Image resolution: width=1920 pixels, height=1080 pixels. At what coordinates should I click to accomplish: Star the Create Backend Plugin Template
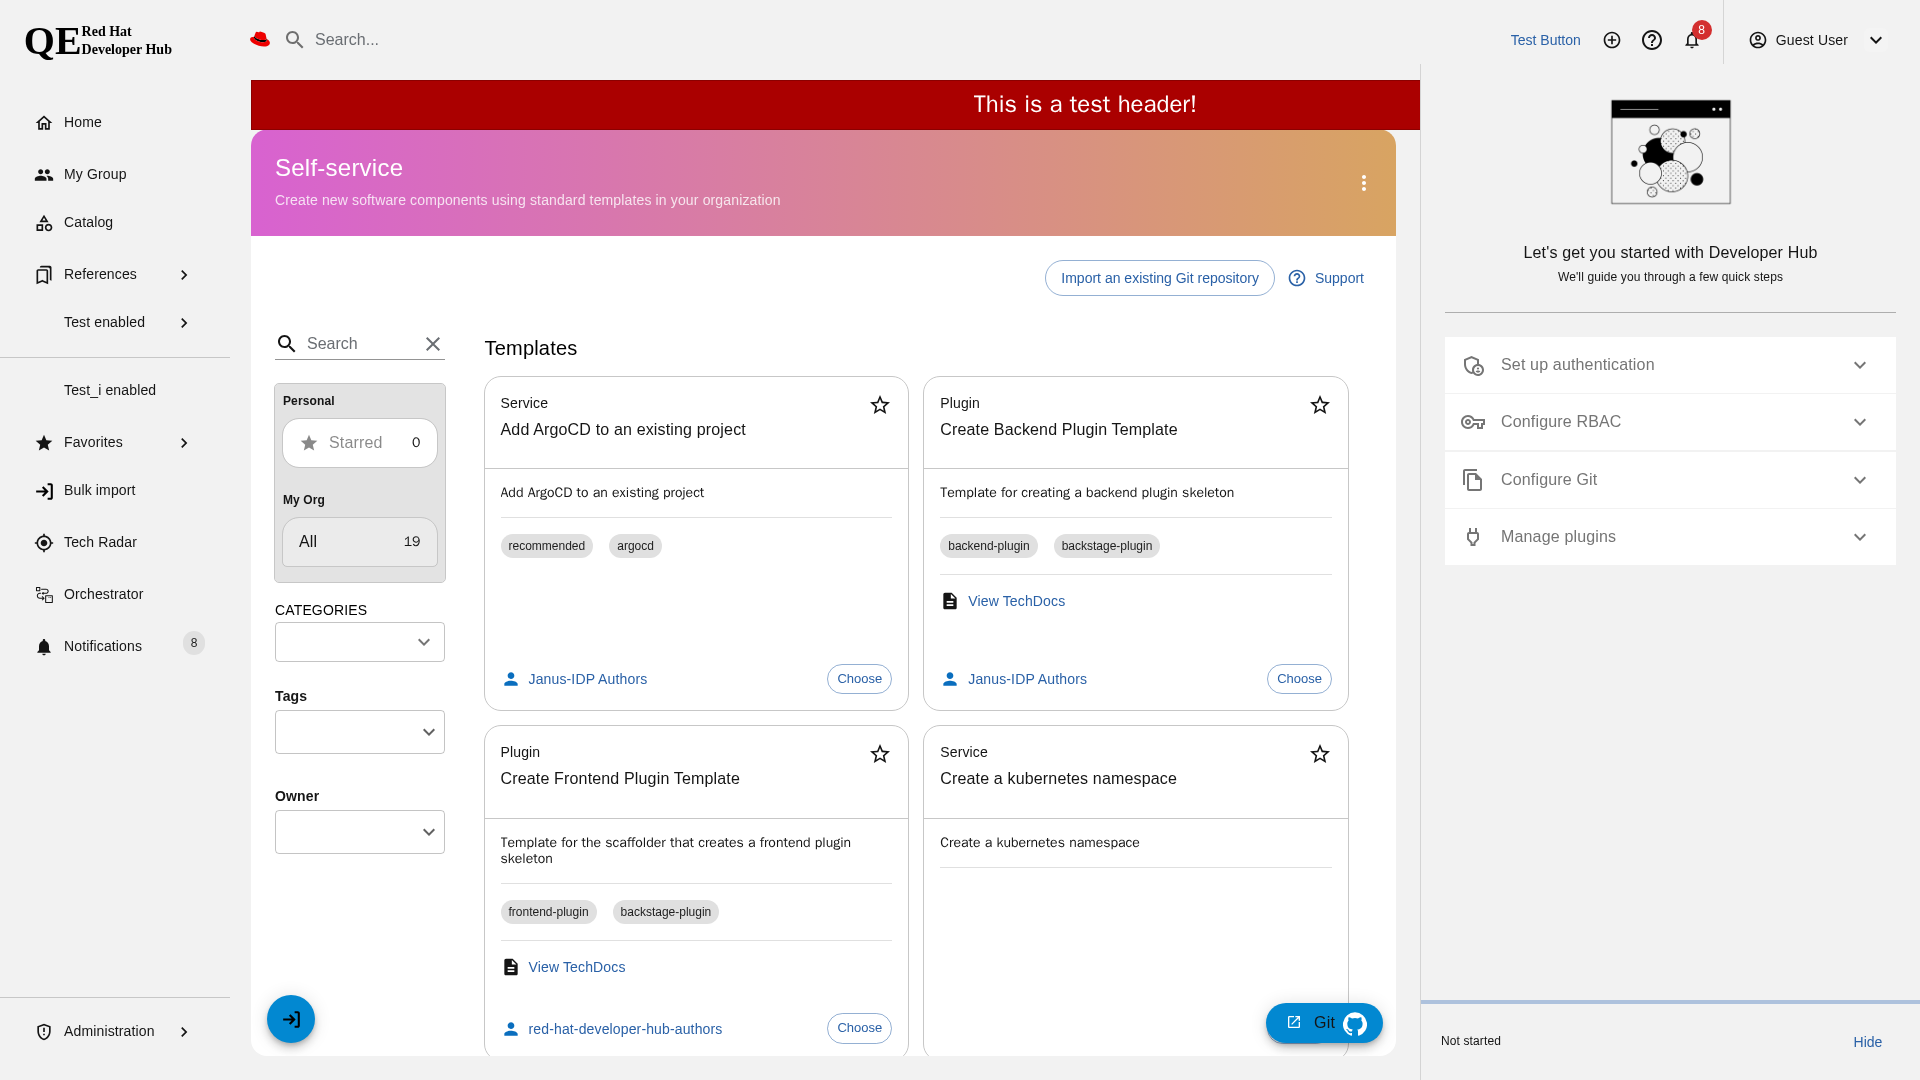[x=1320, y=405]
